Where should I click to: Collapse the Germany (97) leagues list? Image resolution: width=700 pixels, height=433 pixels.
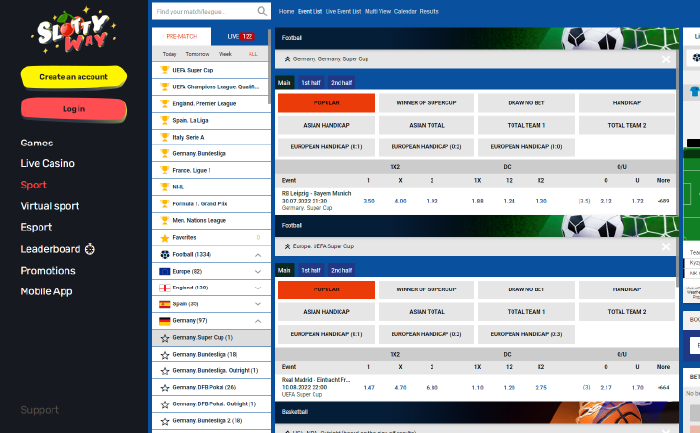click(258, 321)
